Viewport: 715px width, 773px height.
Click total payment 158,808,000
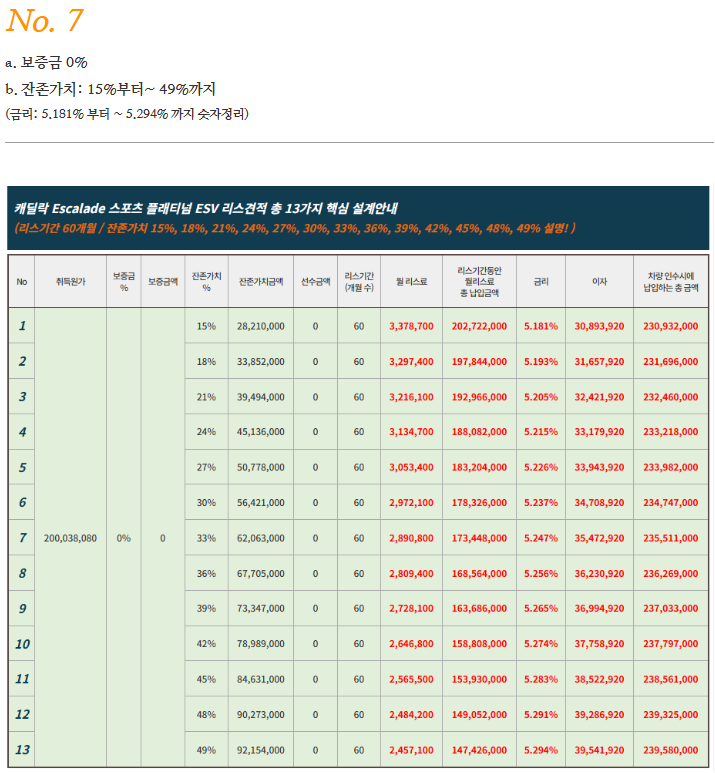479,644
